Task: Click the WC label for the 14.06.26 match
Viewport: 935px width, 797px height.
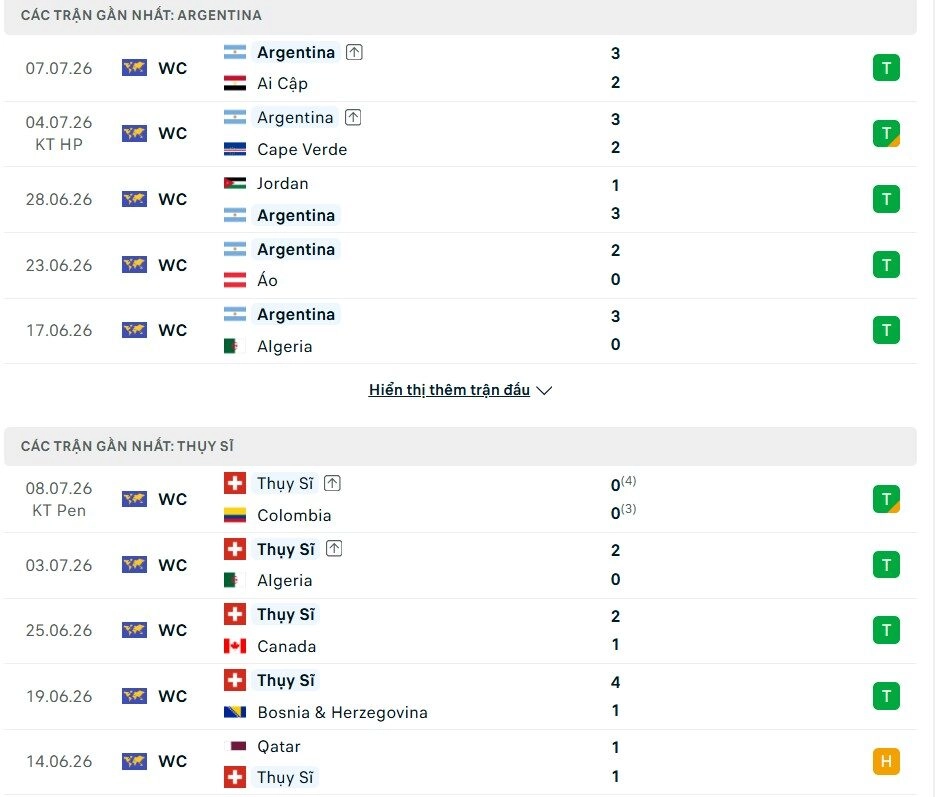Action: click(173, 761)
